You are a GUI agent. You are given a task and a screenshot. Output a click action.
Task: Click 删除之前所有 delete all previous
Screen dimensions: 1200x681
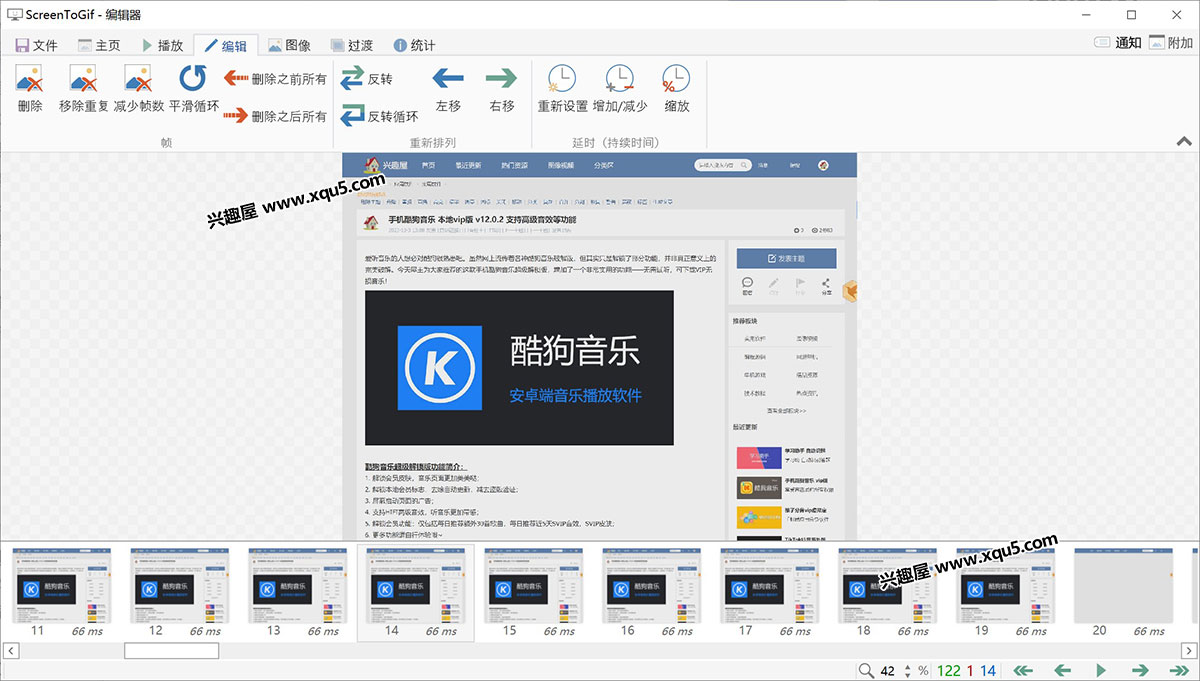275,79
